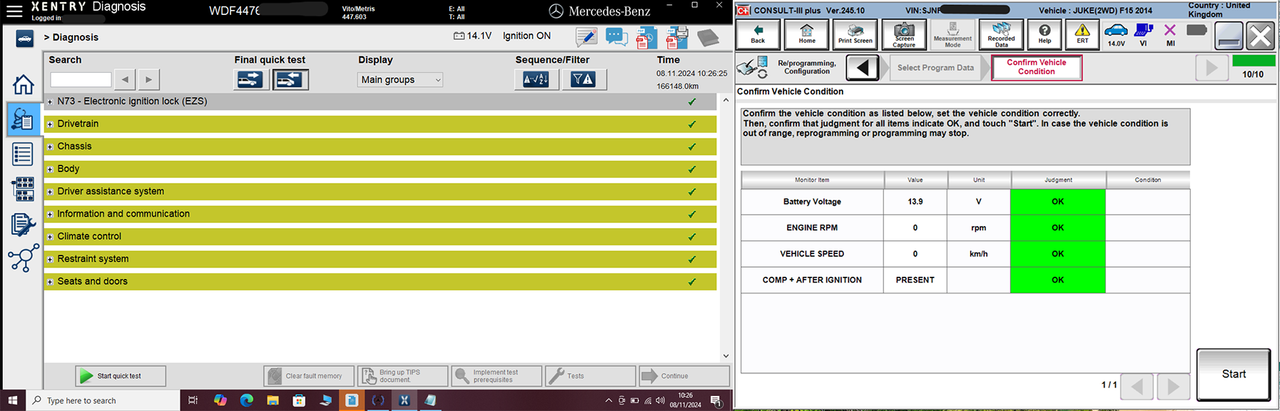
Task: Expand the Drivetrain group
Action: coord(50,124)
